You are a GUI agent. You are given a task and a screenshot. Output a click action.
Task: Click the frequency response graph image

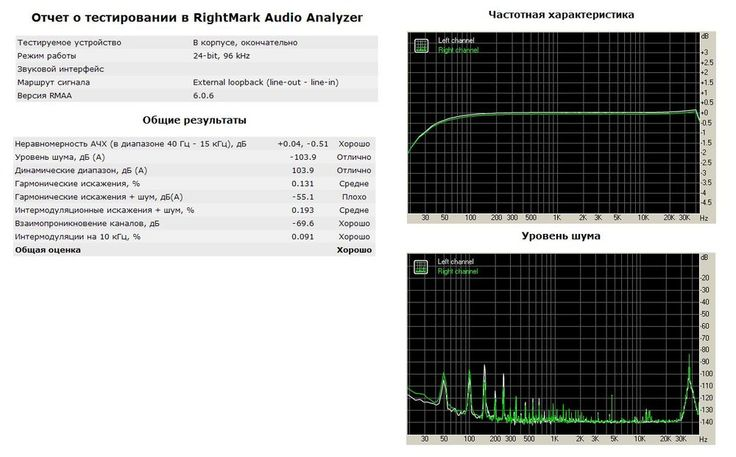click(x=561, y=128)
